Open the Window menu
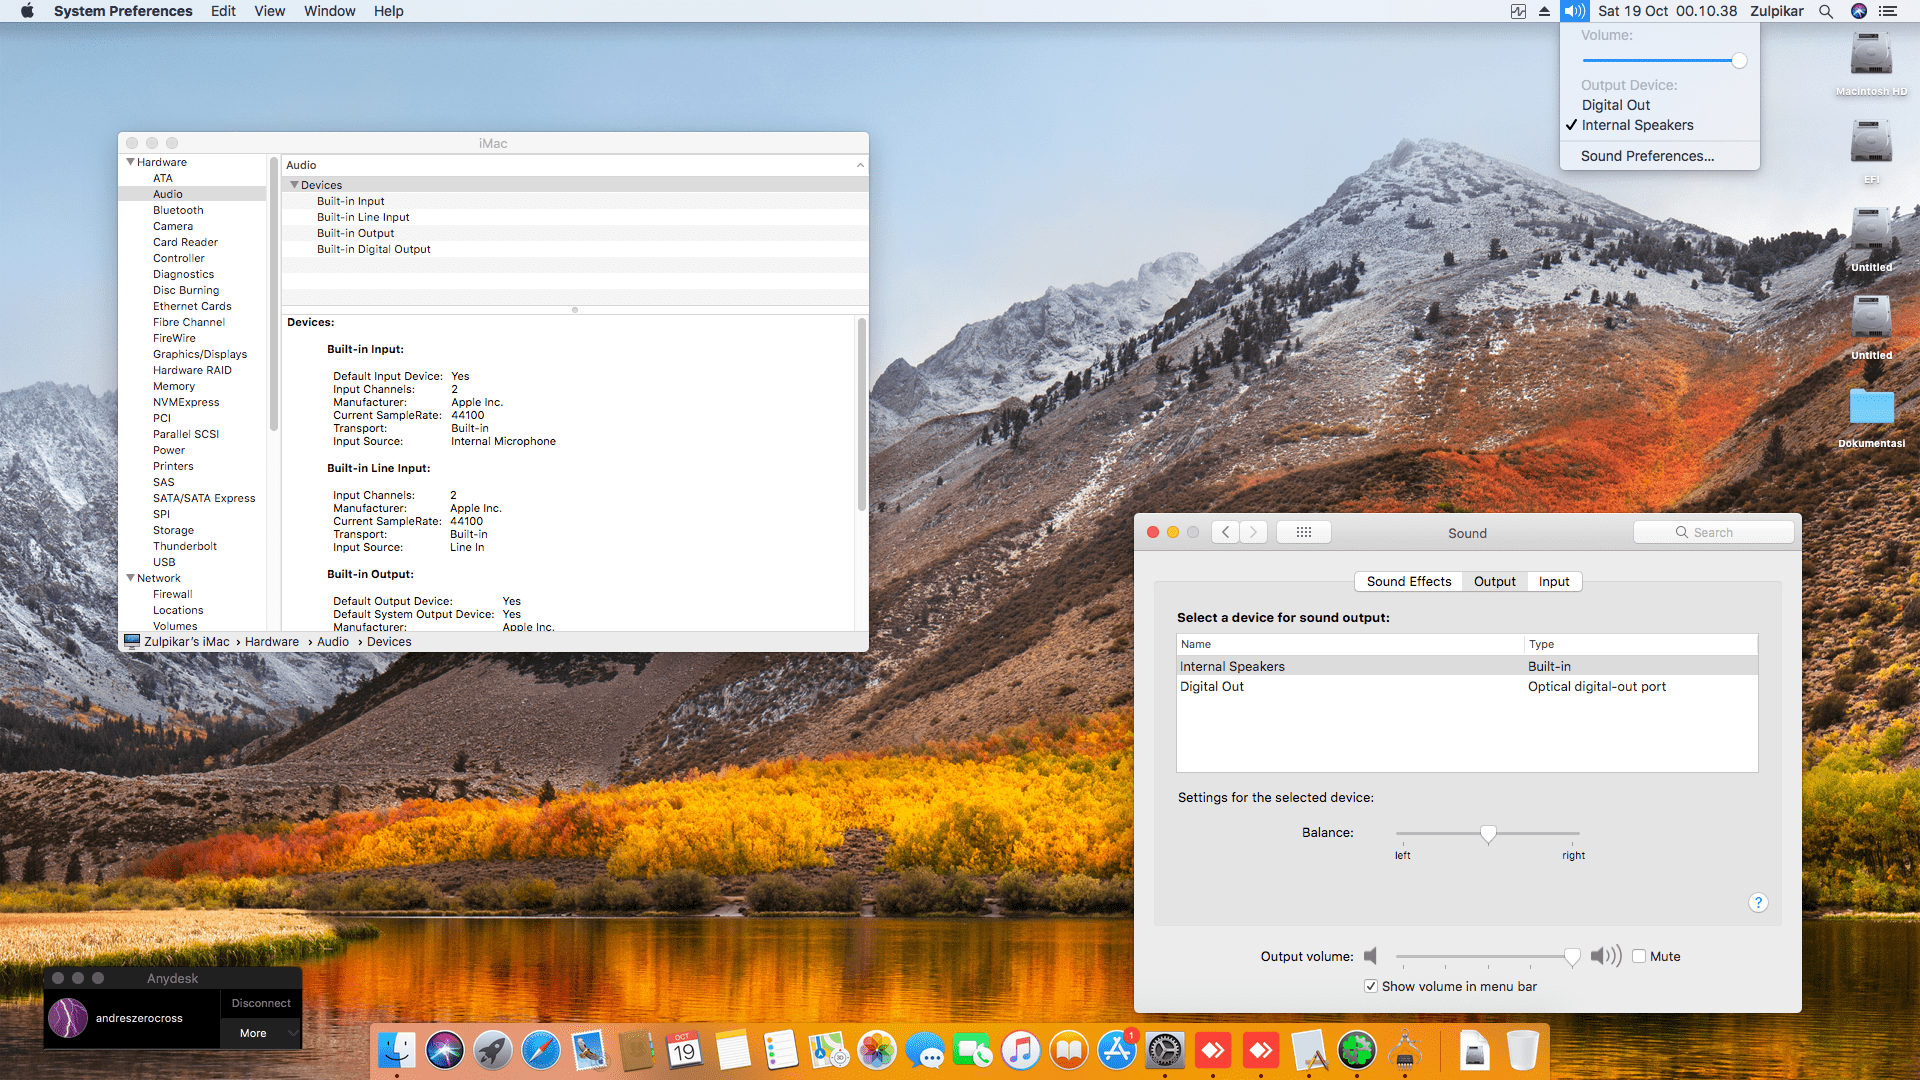1920x1080 pixels. (x=329, y=11)
